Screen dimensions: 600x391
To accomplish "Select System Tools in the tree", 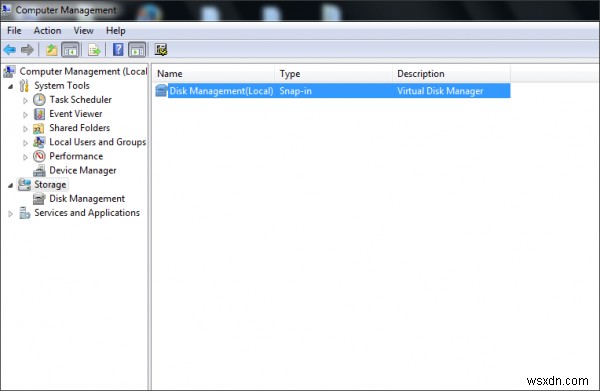I will pyautogui.click(x=62, y=86).
